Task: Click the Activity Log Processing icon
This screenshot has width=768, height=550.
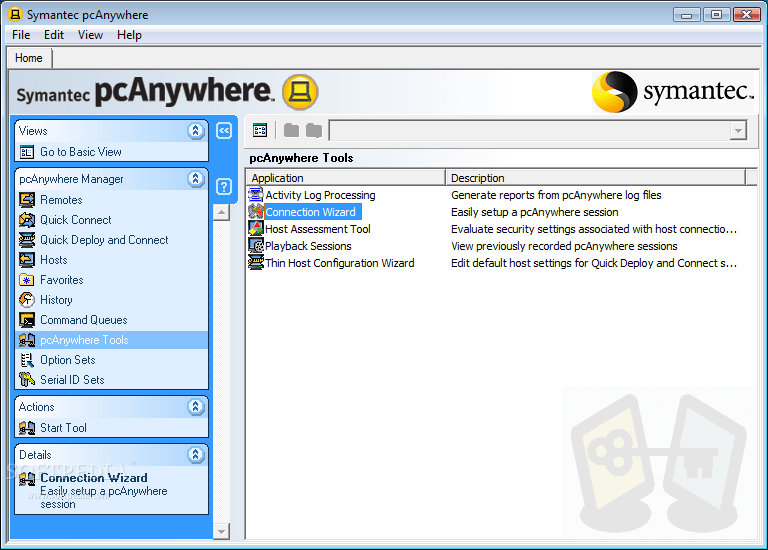Action: coord(256,195)
